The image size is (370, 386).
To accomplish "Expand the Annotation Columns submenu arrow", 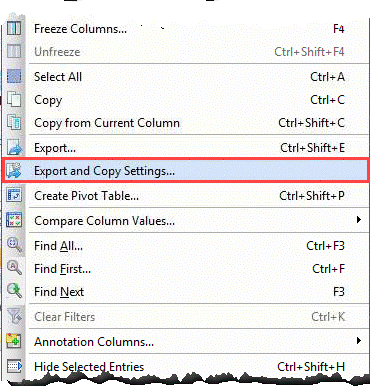I will (x=359, y=341).
